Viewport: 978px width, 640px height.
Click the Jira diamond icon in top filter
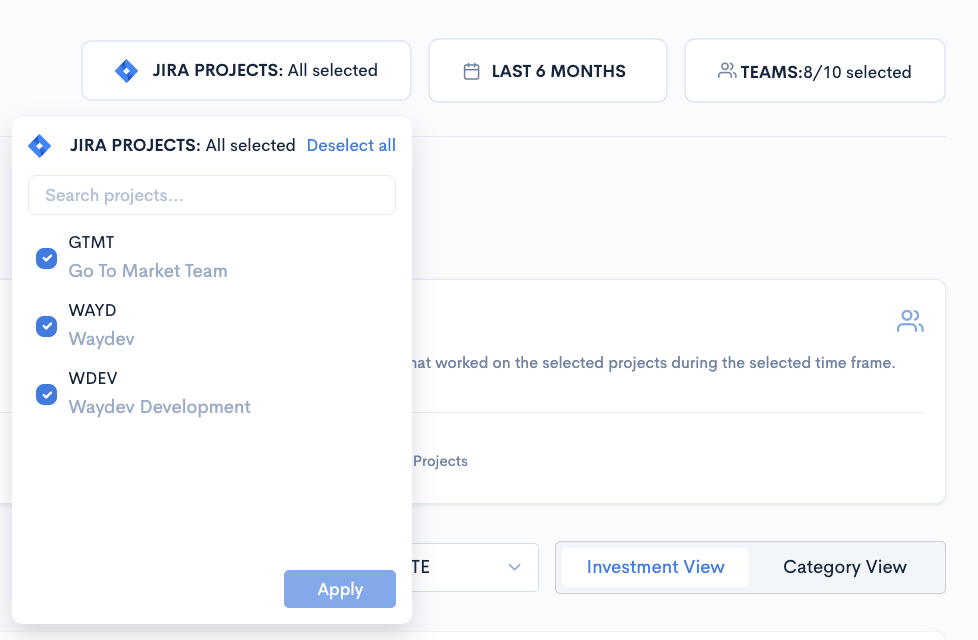pos(127,70)
